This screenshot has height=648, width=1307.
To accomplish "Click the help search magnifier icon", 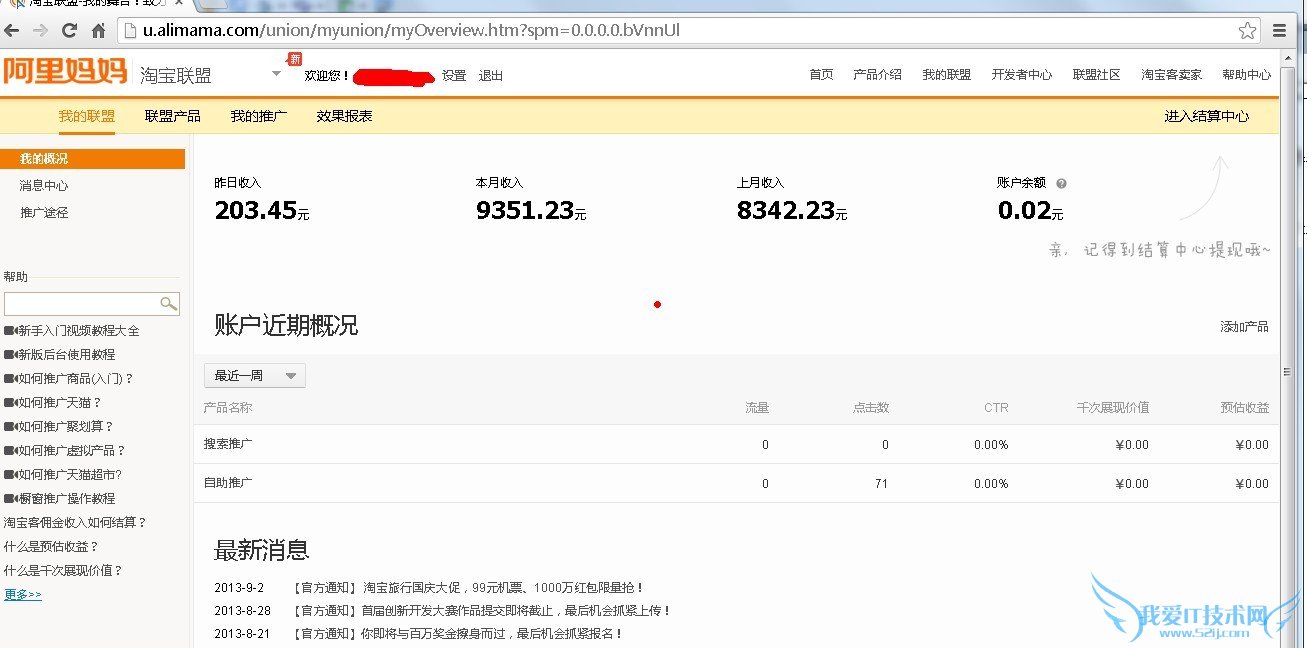I will [169, 303].
